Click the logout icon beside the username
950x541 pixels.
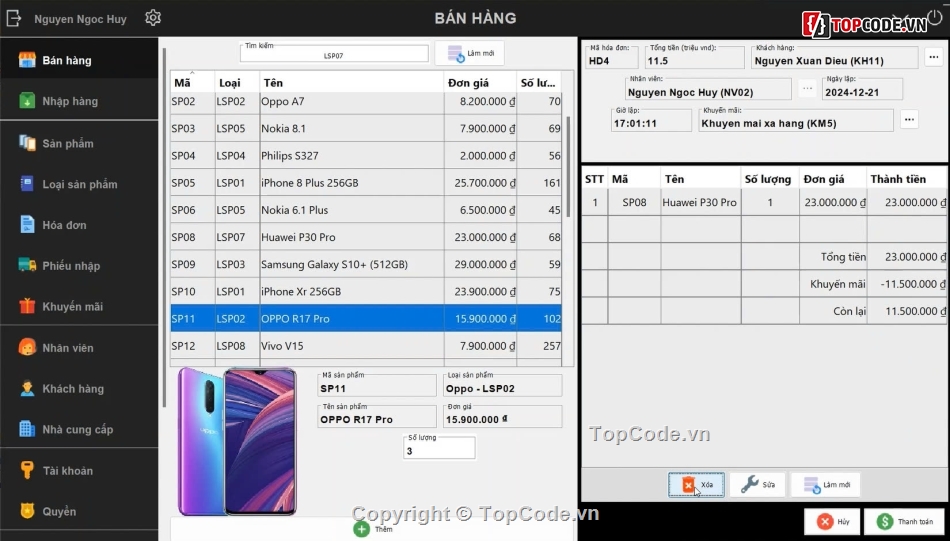13,18
